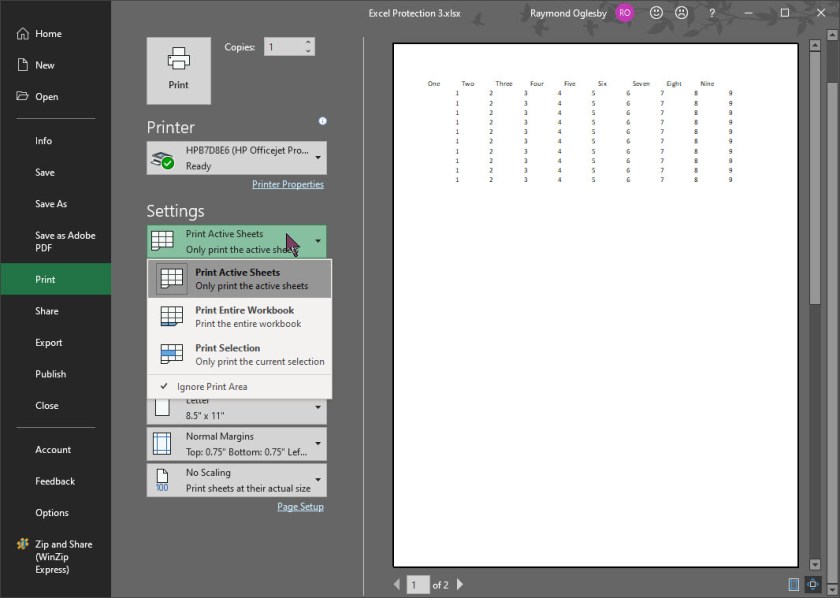Click the No Scaling page icon
Viewport: 840px width, 598px height.
[x=163, y=479]
